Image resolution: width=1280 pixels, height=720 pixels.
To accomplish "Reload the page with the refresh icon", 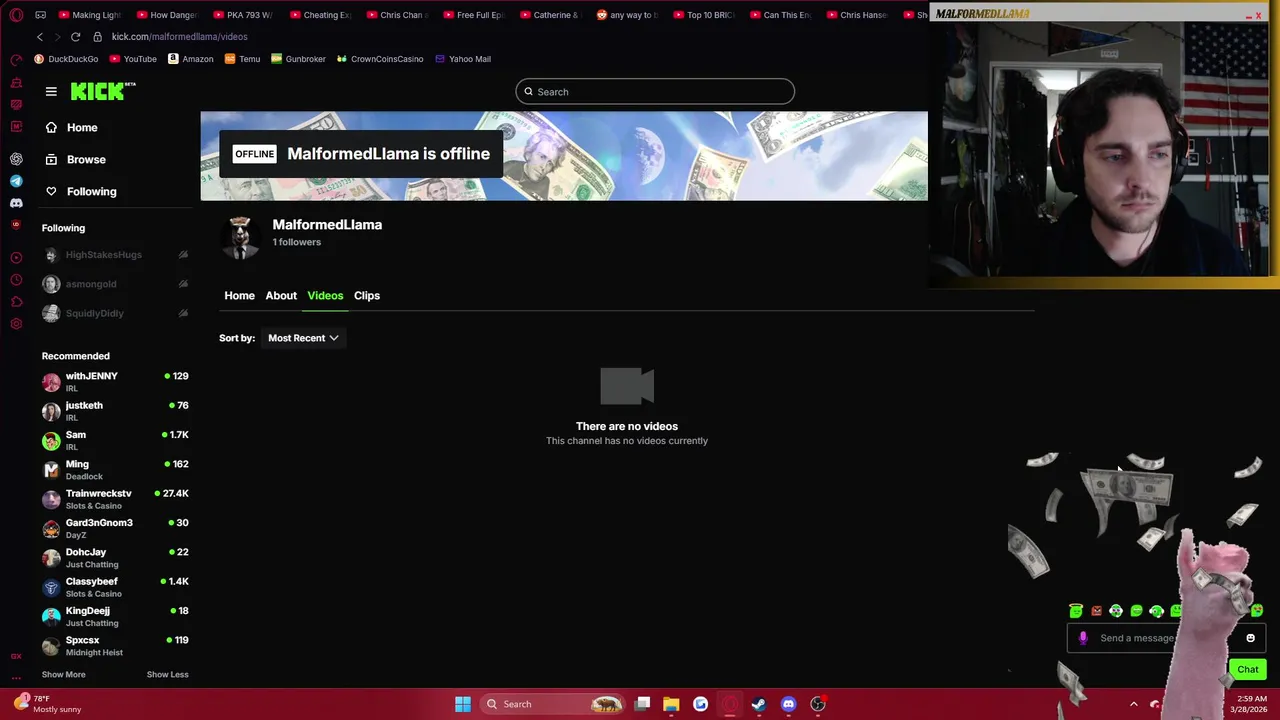I will pos(75,36).
